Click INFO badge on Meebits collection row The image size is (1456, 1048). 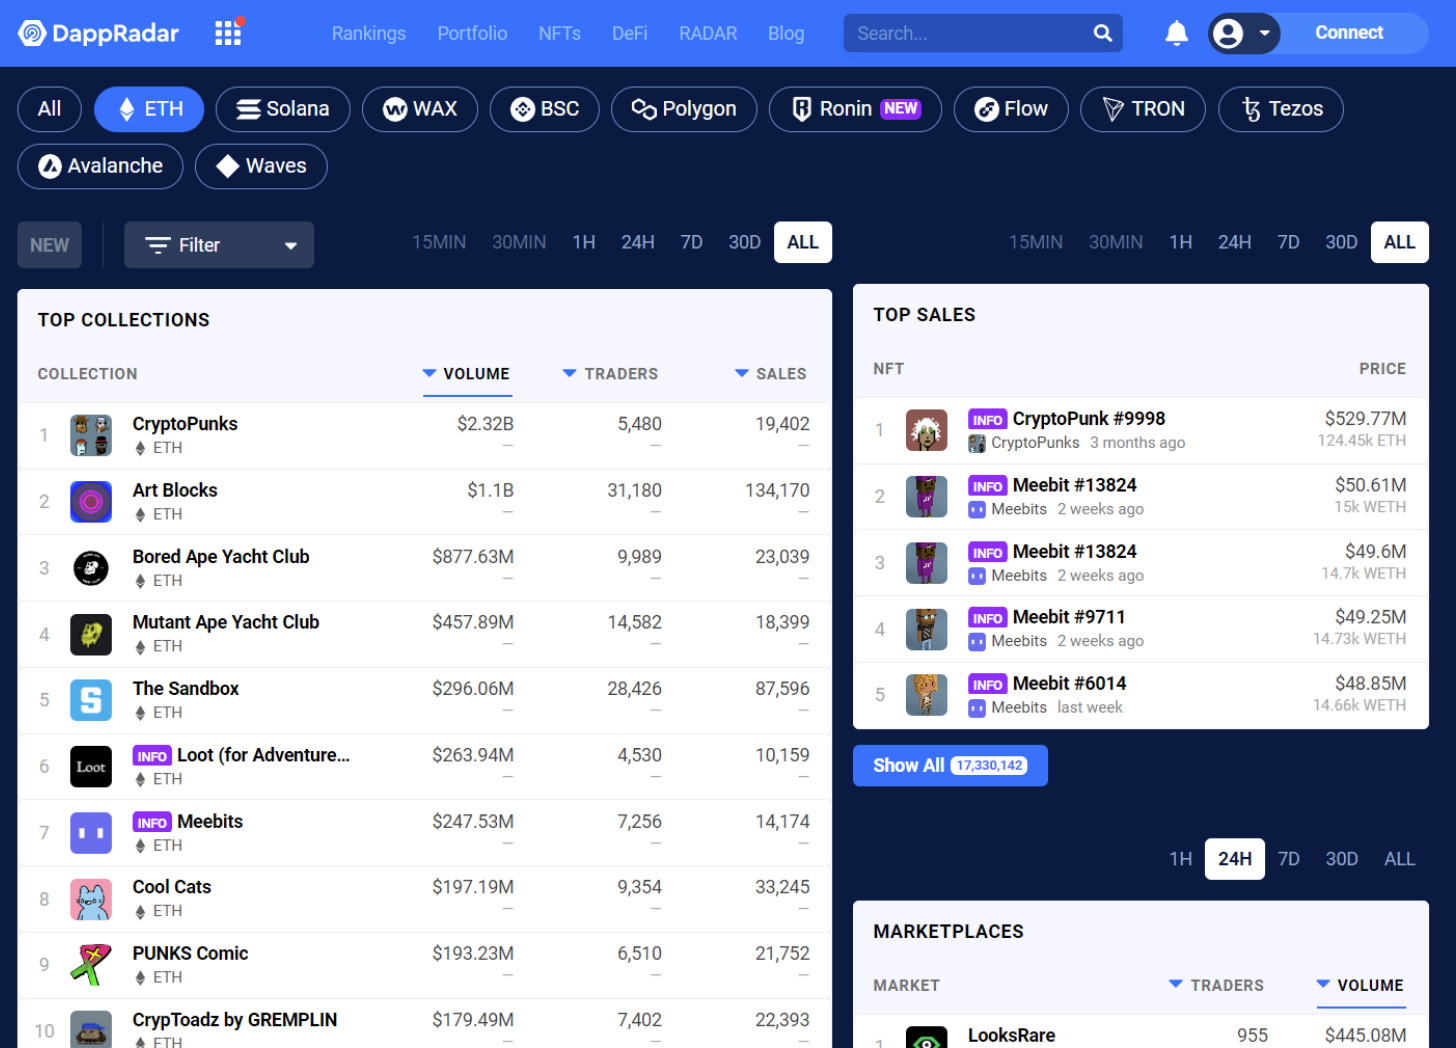152,822
